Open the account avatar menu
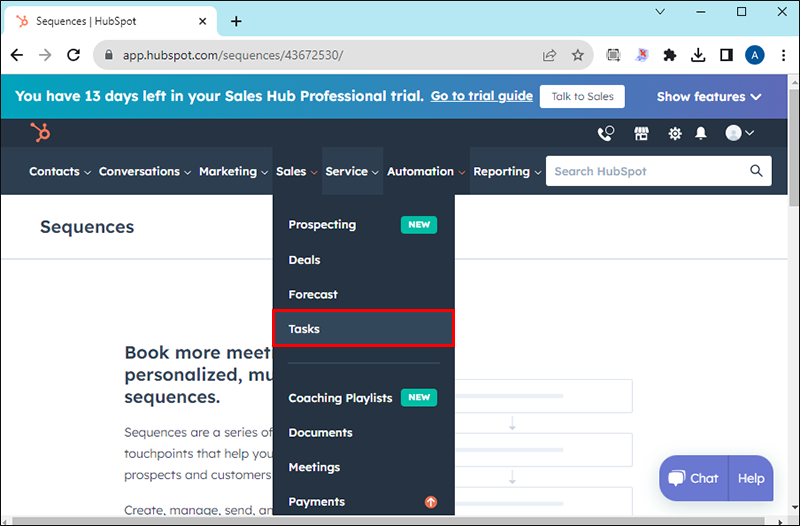Screen dimensions: 800x526 [x=739, y=133]
